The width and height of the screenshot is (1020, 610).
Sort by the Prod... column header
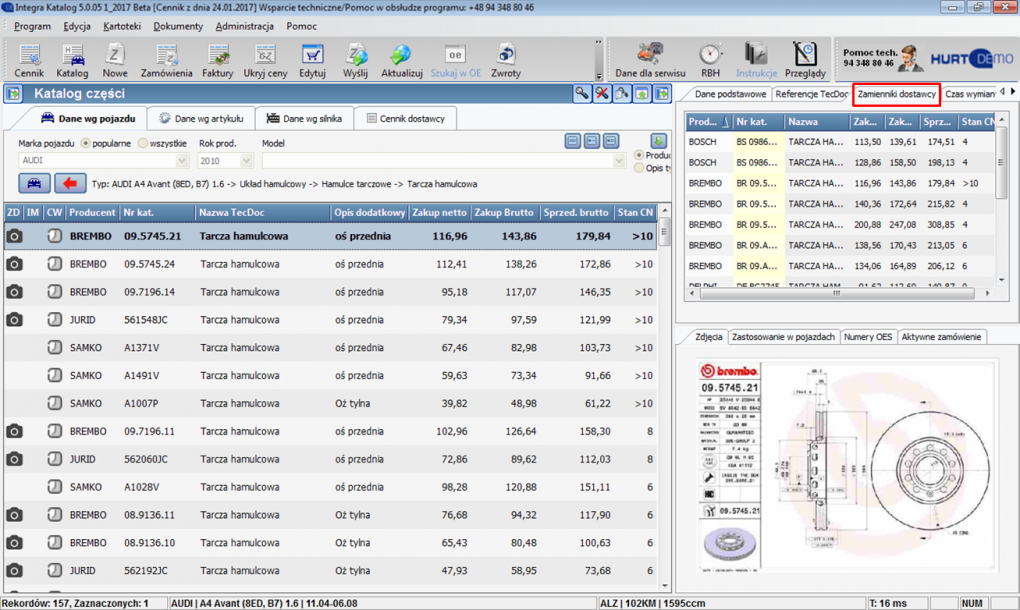[708, 122]
